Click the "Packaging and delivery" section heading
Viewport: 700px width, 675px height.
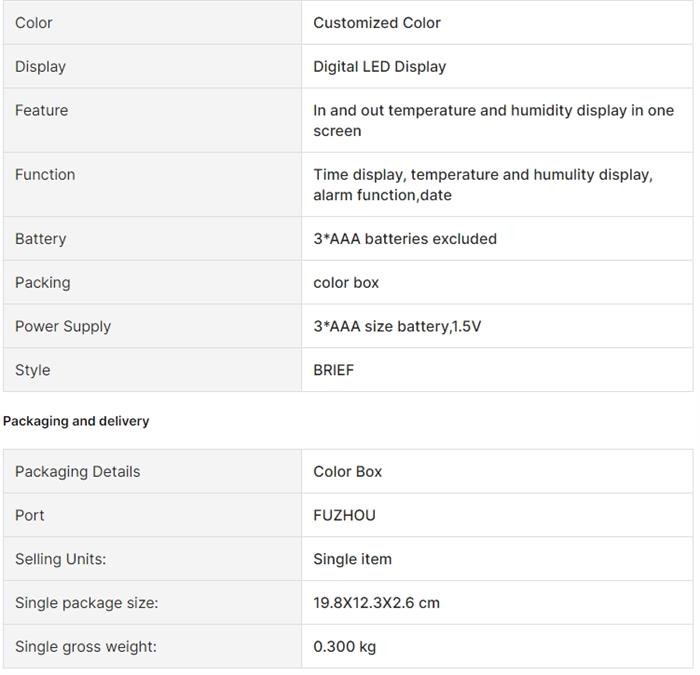[76, 421]
